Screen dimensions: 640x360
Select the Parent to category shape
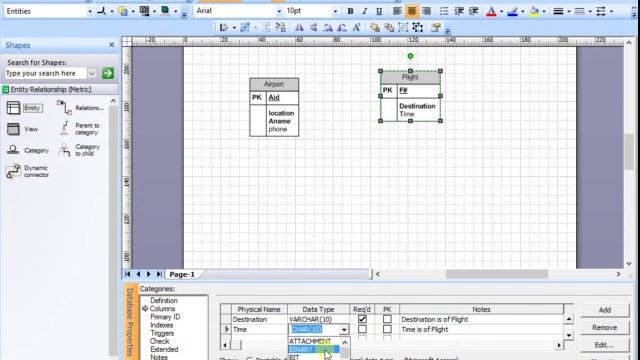coord(80,129)
